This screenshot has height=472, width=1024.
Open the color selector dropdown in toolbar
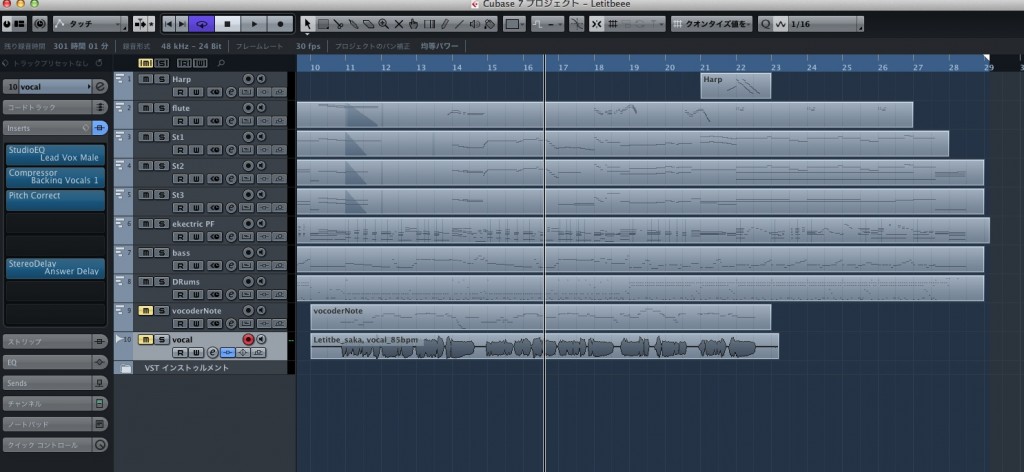click(x=514, y=24)
